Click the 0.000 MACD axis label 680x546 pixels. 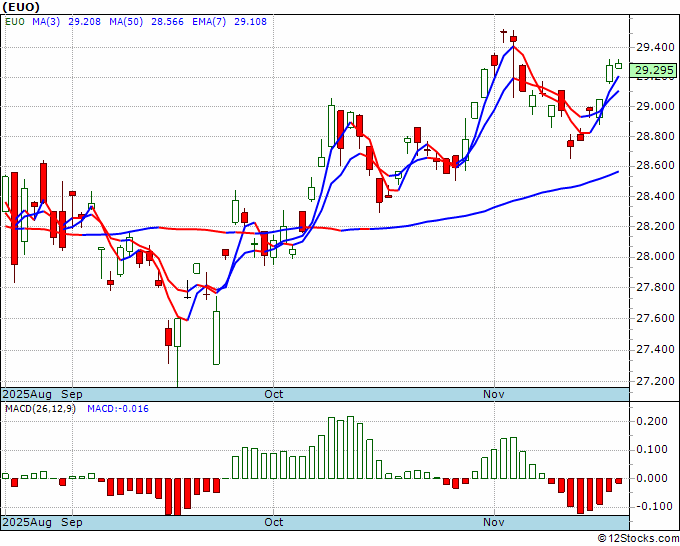click(x=652, y=478)
